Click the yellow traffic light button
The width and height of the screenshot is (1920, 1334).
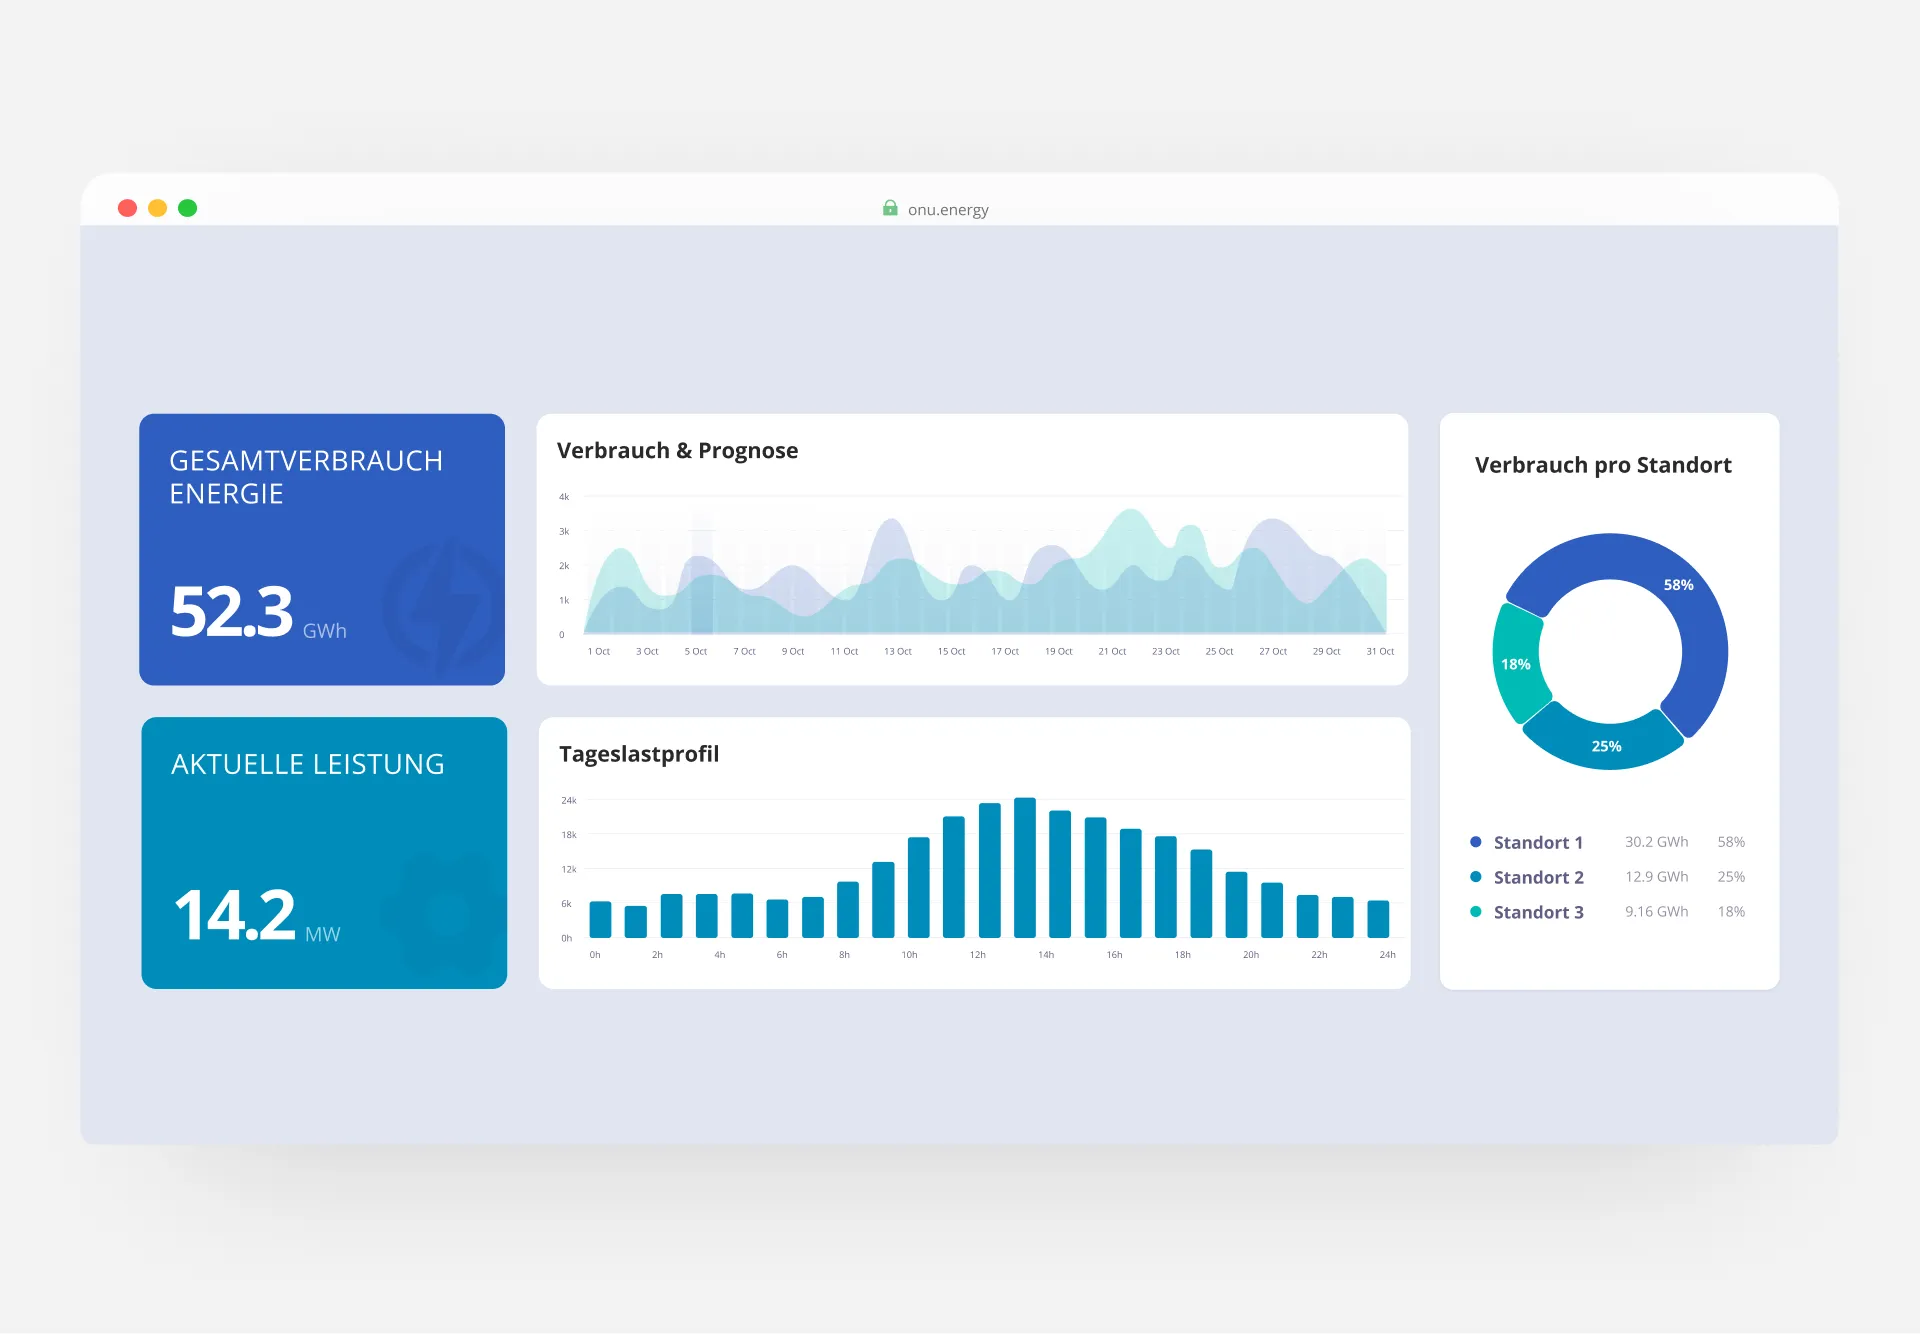(x=157, y=207)
